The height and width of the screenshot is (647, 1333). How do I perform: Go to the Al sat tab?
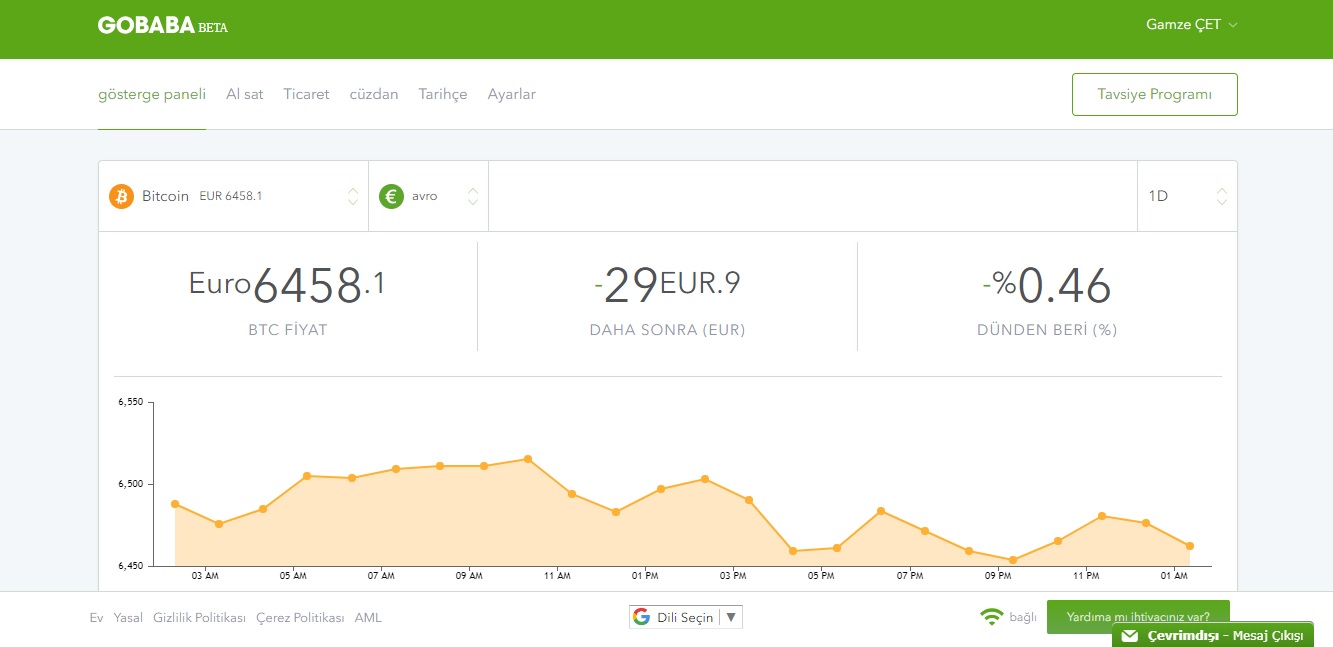pos(245,94)
